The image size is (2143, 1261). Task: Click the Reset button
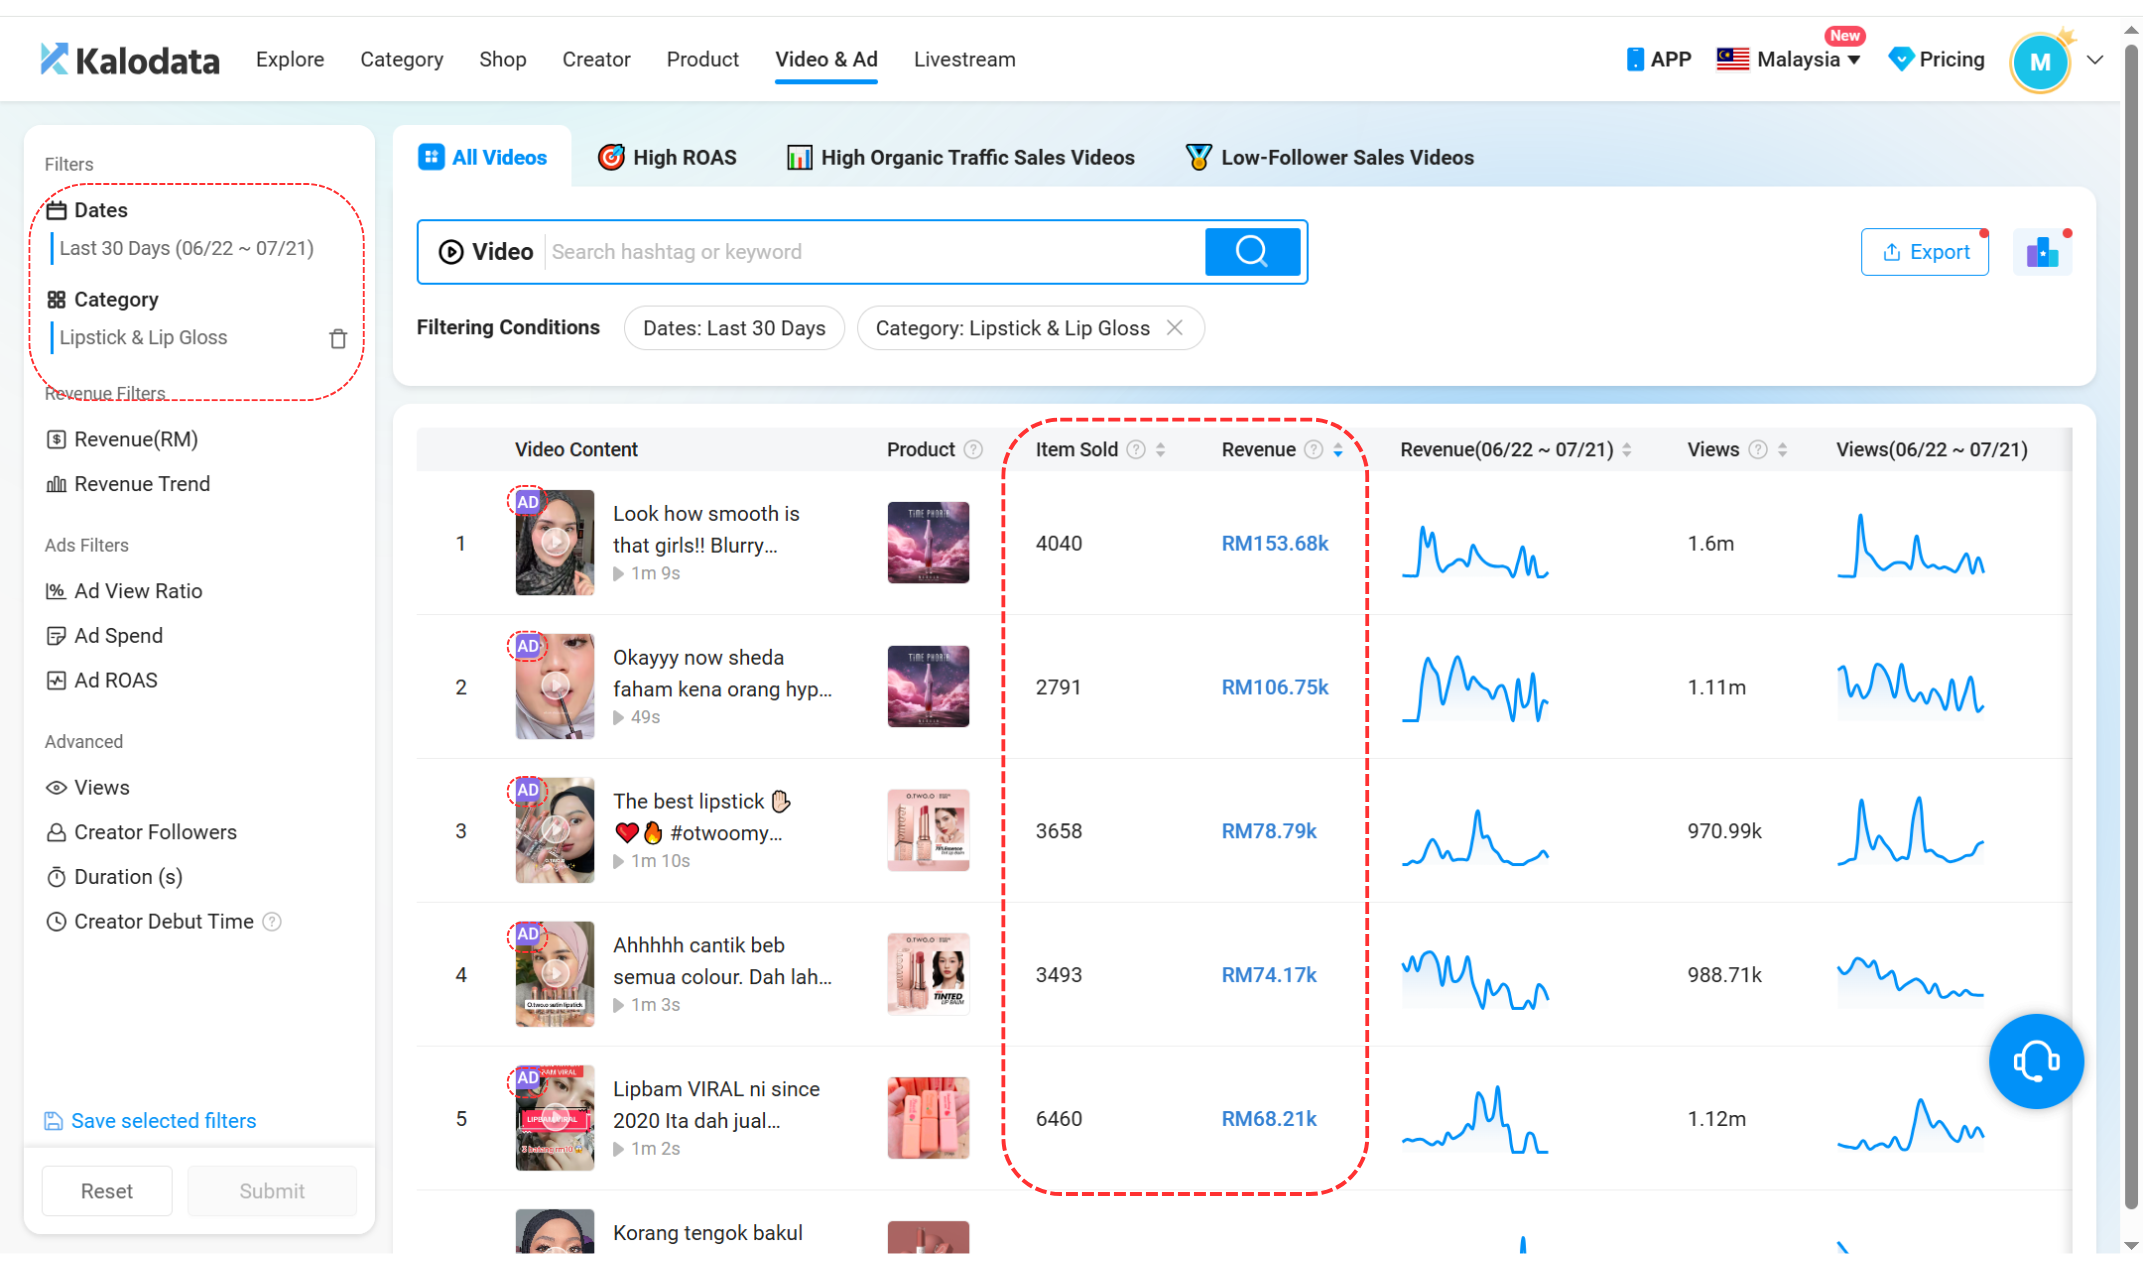[106, 1190]
